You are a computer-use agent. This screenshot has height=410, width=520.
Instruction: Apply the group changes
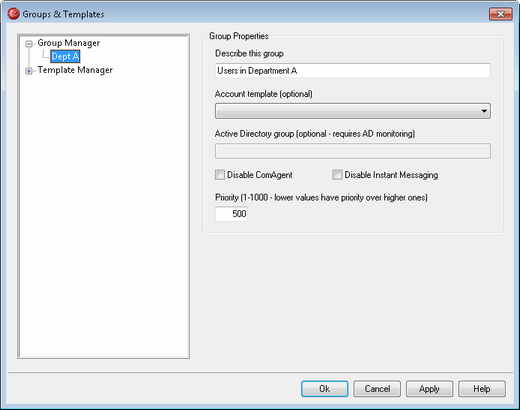pyautogui.click(x=429, y=389)
